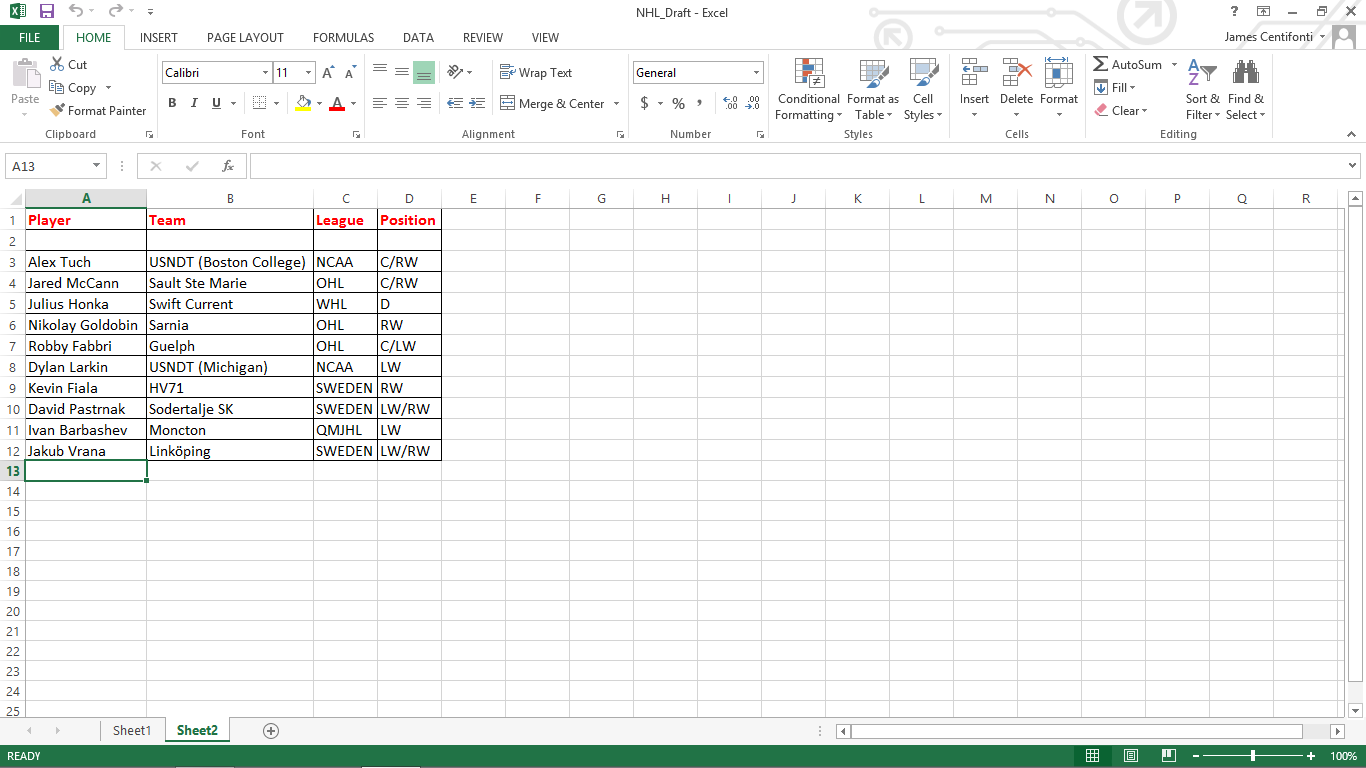This screenshot has width=1366, height=768.
Task: Apply the yellow fill color bucket
Action: 304,103
